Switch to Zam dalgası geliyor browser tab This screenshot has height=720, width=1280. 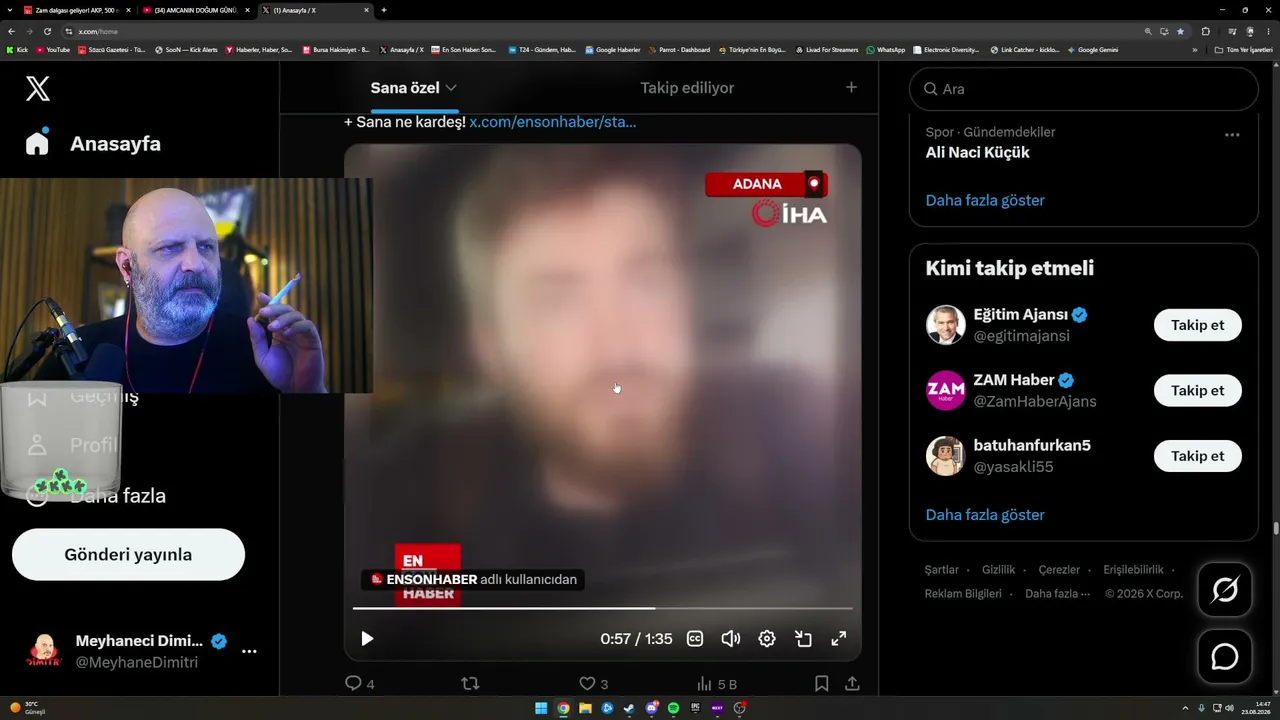[x=77, y=10]
